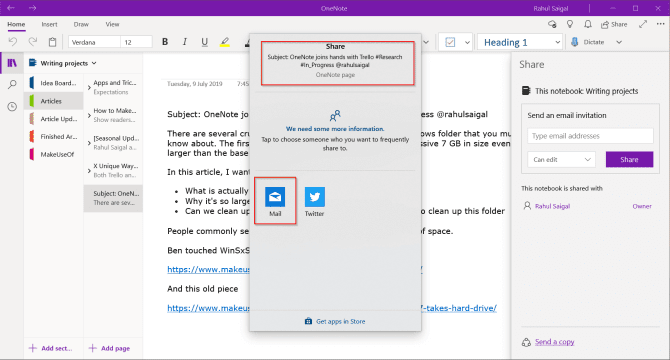Redo the last action
This screenshot has width=670, height=360.
point(32,41)
